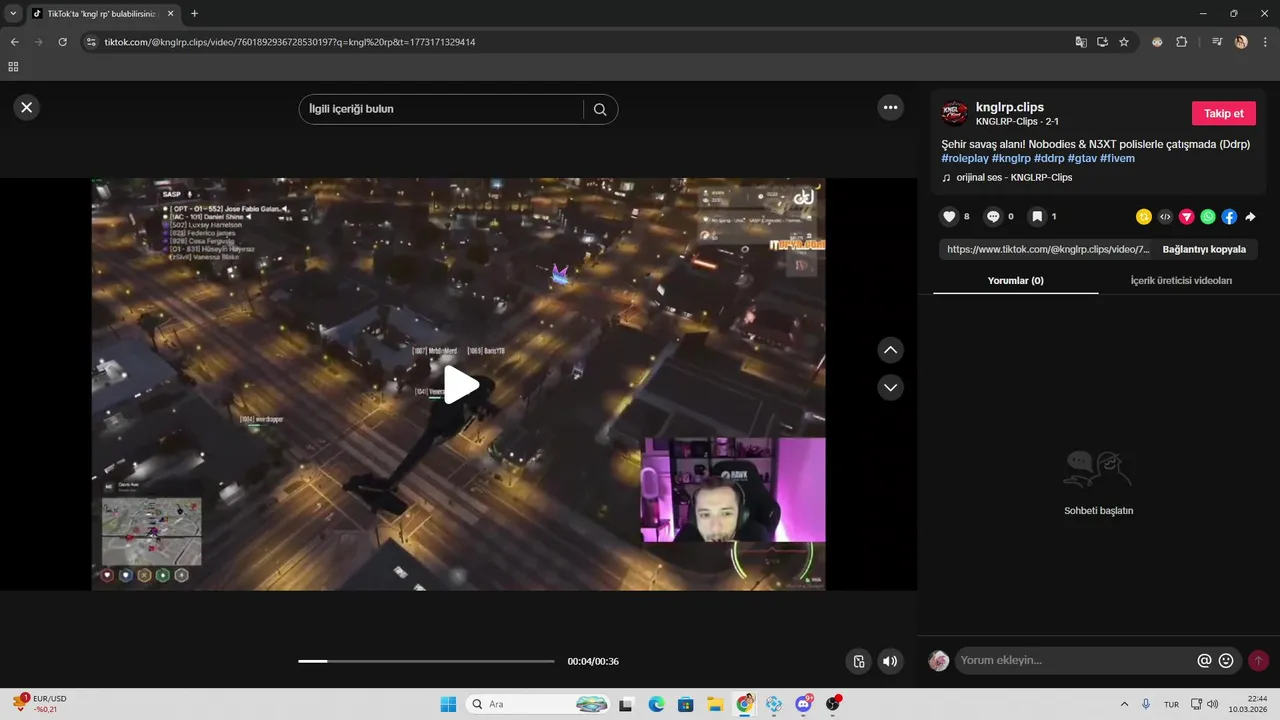Click the search magnifier icon
The width and height of the screenshot is (1280, 720).
[600, 109]
